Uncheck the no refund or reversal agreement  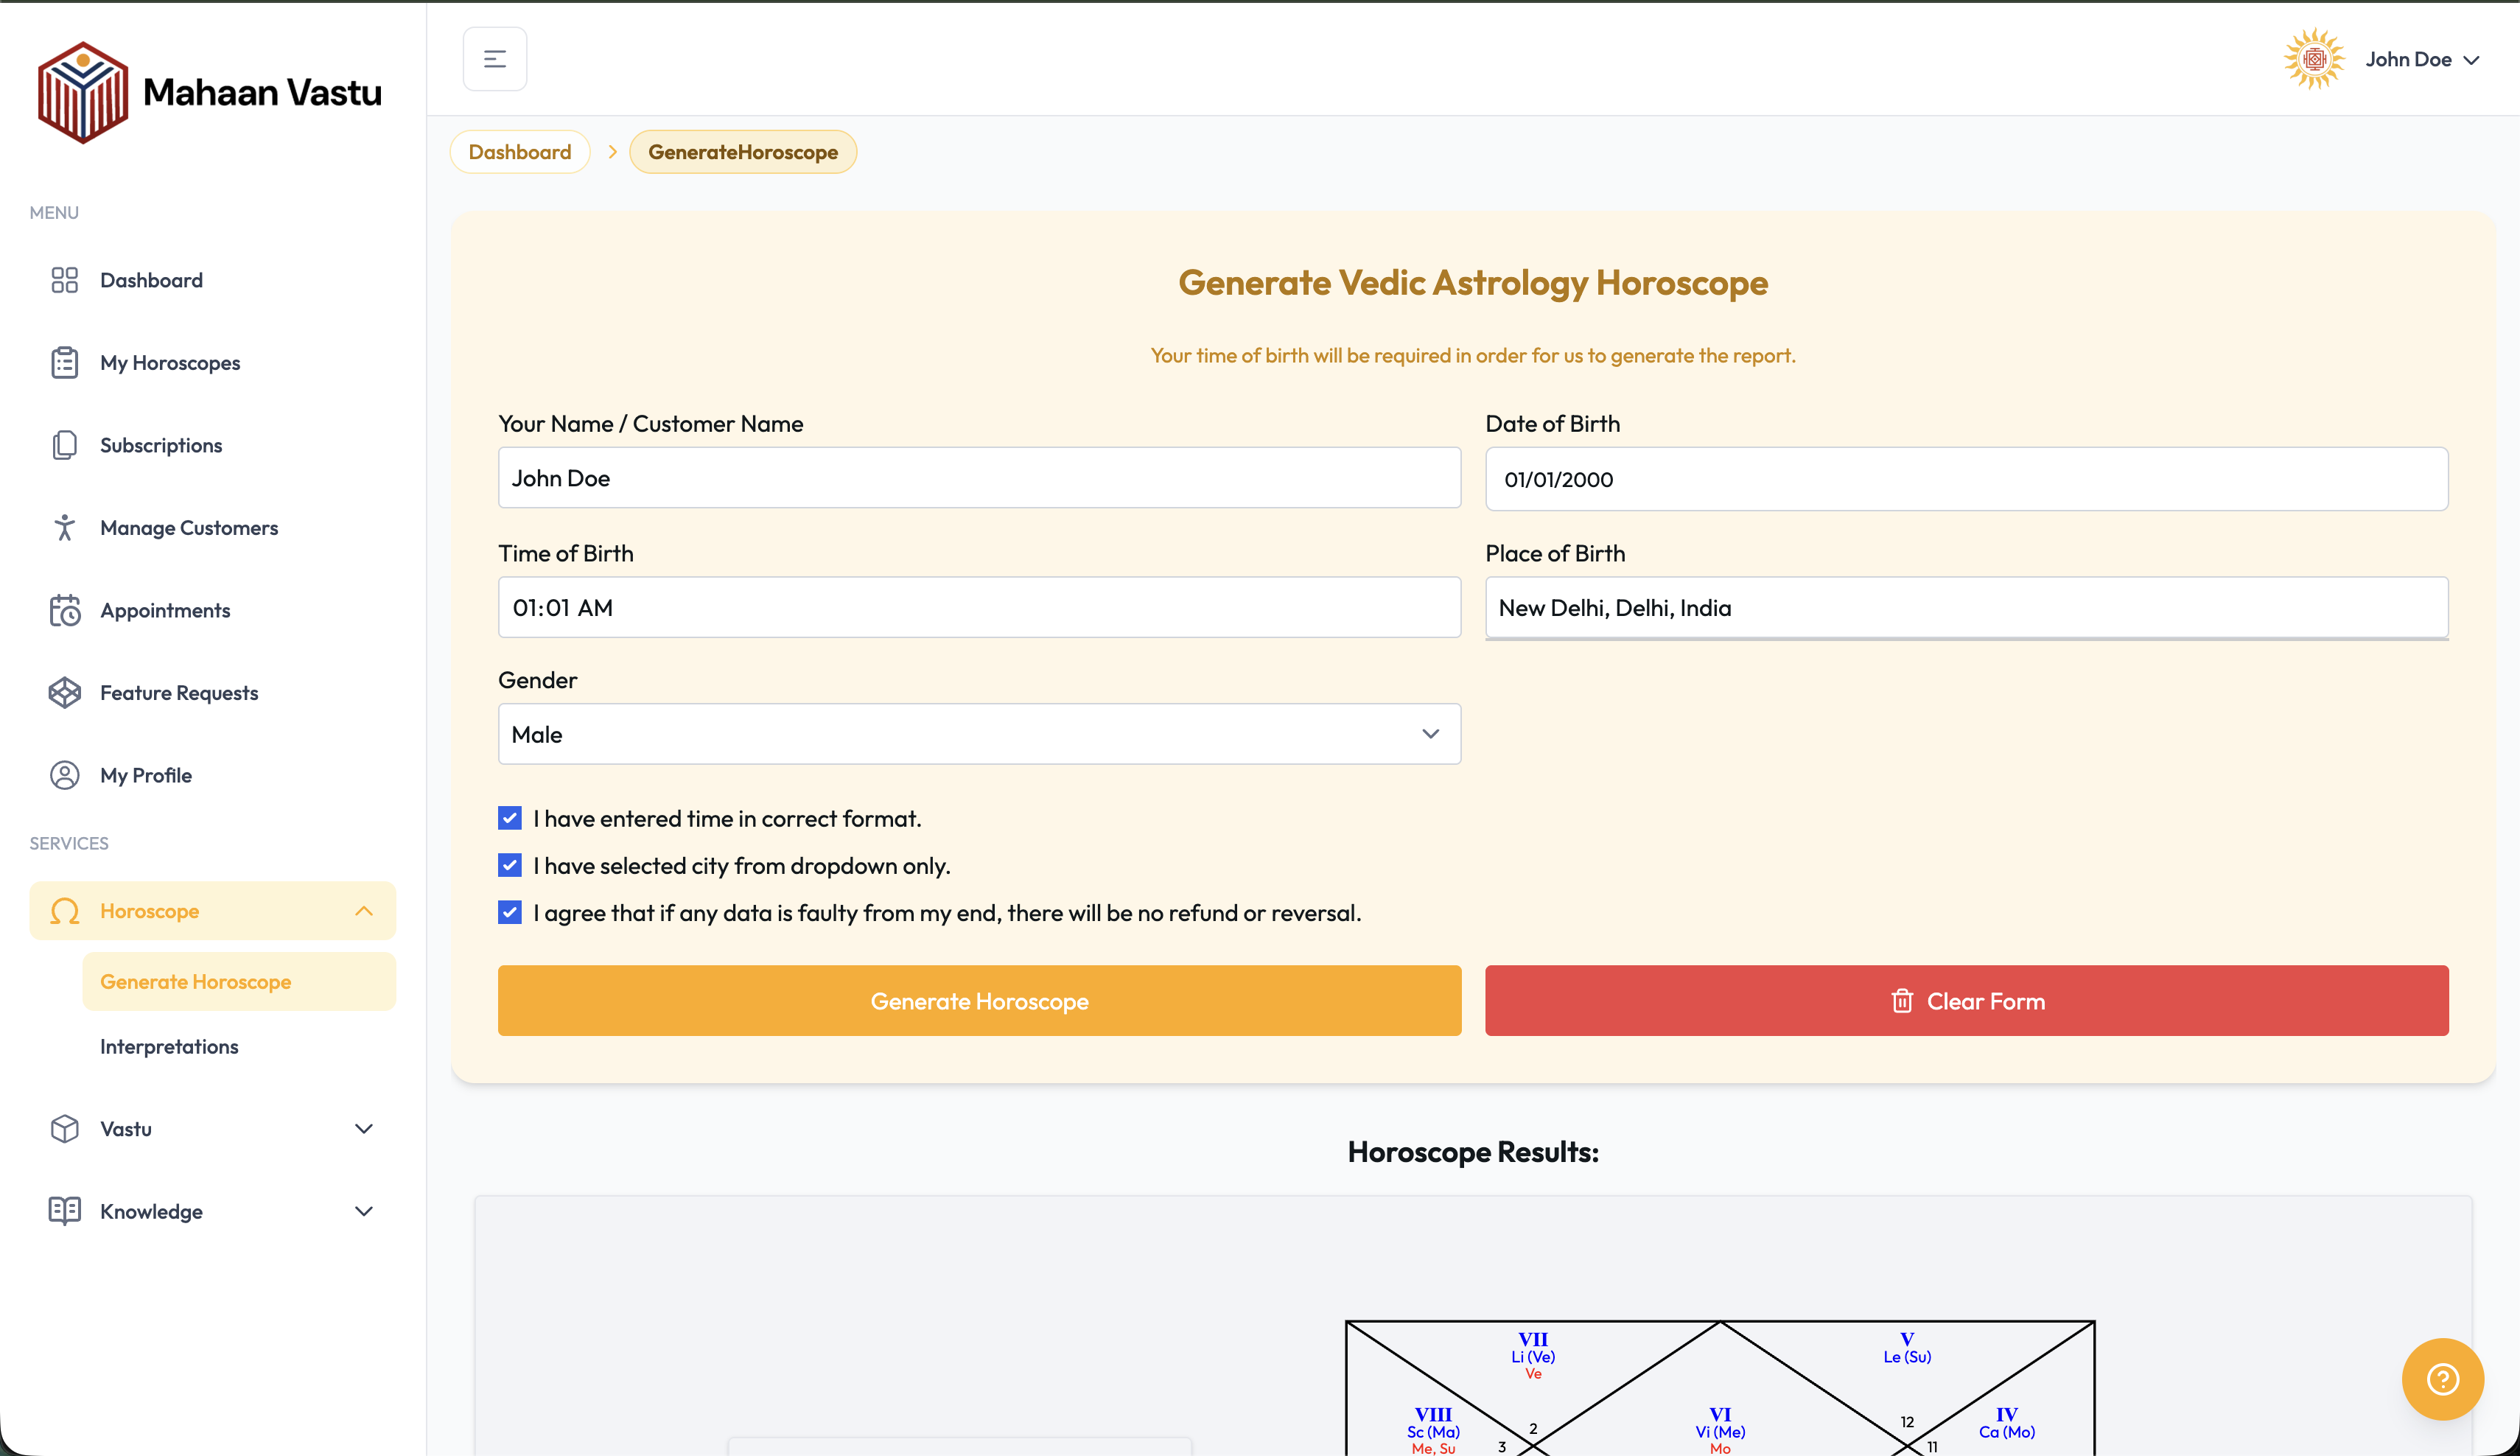pos(510,912)
